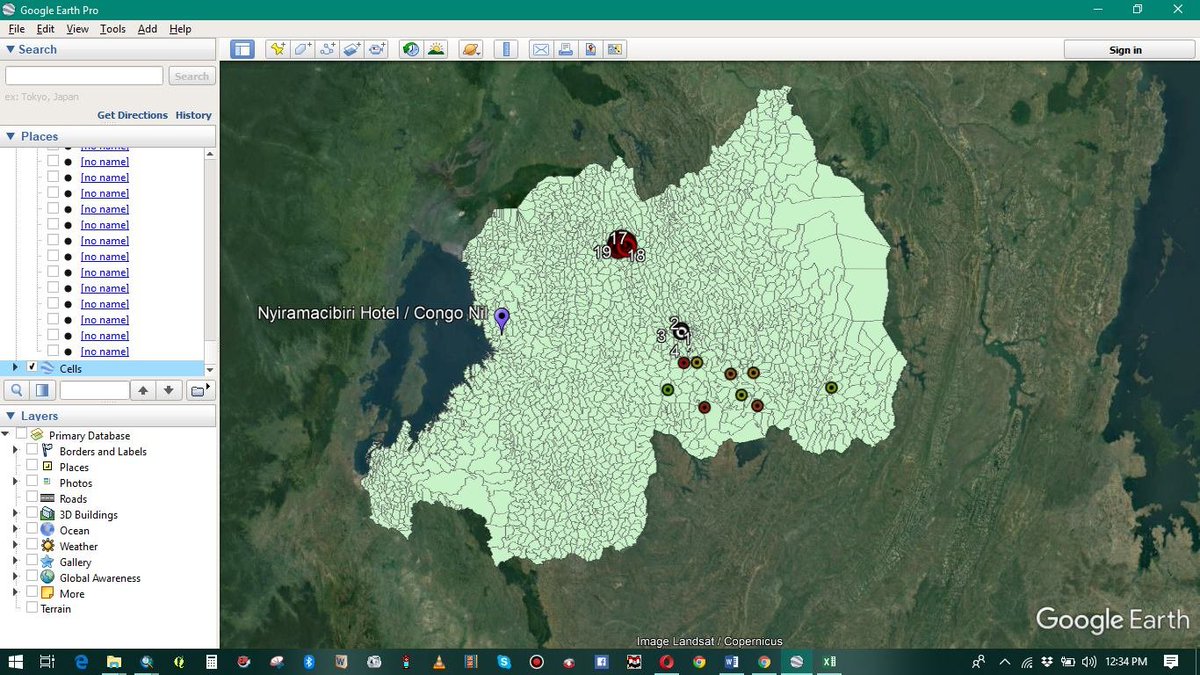Image resolution: width=1200 pixels, height=675 pixels.
Task: Click the Search button
Action: 191,76
